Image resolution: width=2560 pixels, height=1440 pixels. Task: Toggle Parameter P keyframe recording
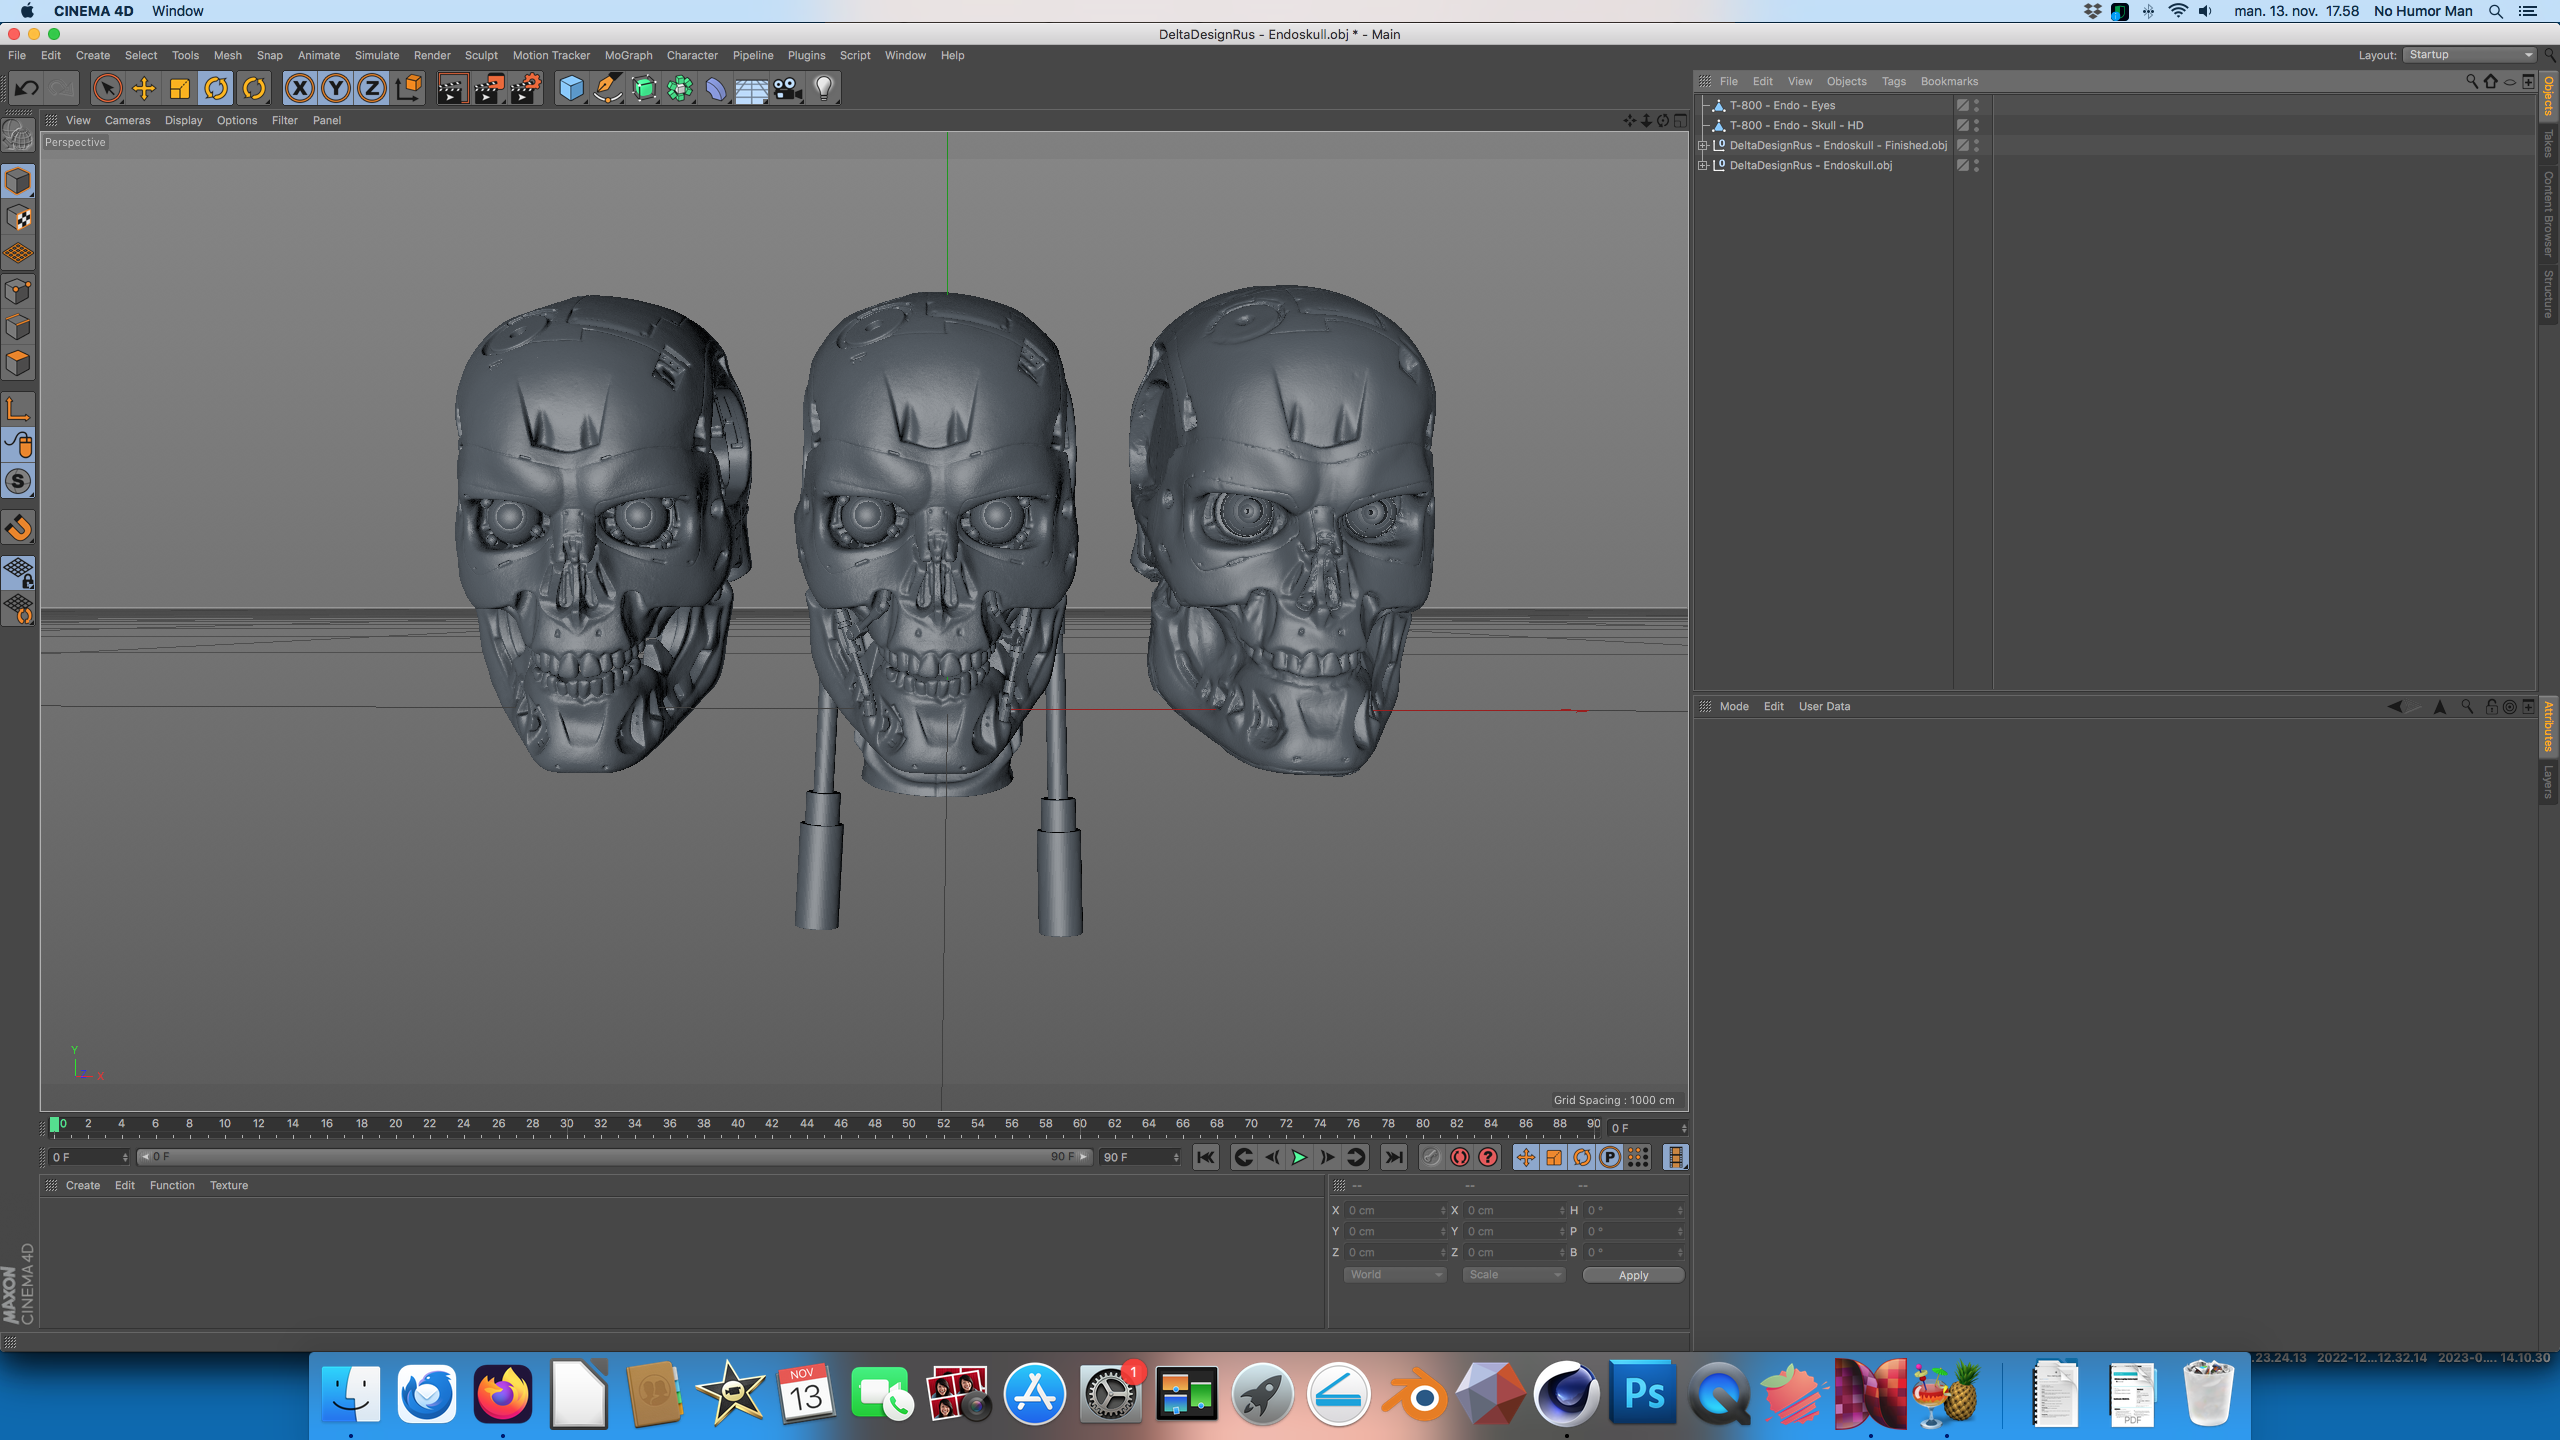click(1609, 1157)
